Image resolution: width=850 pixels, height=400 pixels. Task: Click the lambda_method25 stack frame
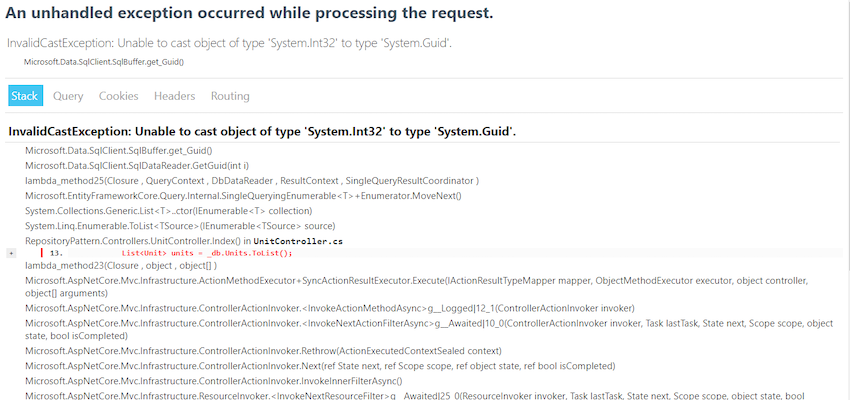click(252, 180)
